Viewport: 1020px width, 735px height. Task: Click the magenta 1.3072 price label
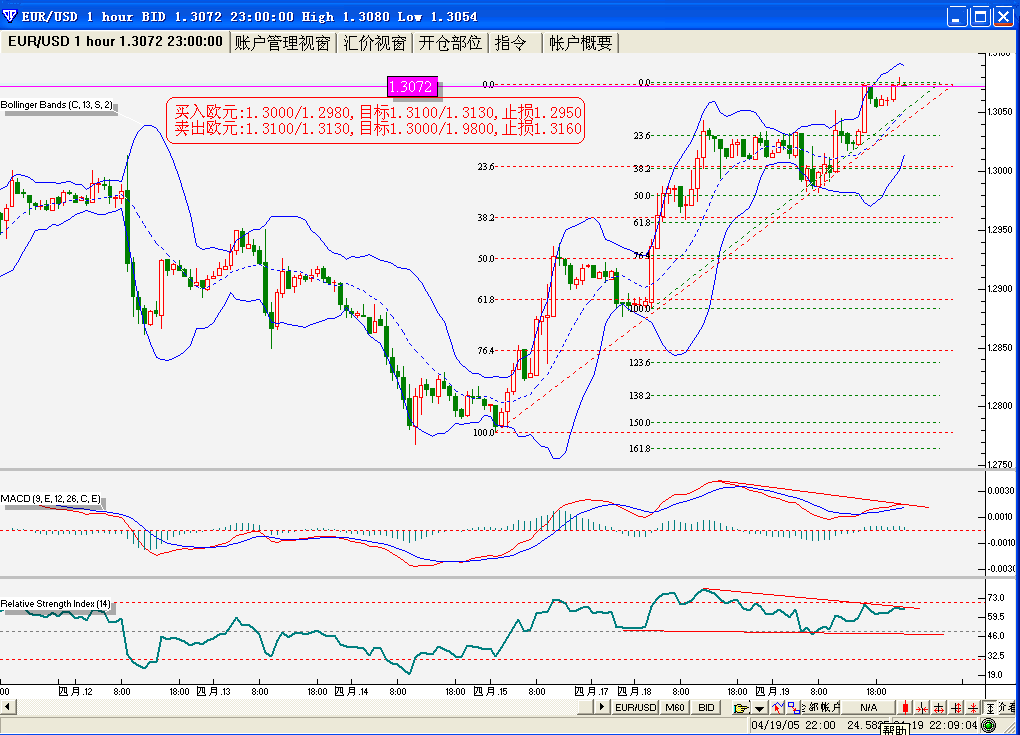(410, 87)
